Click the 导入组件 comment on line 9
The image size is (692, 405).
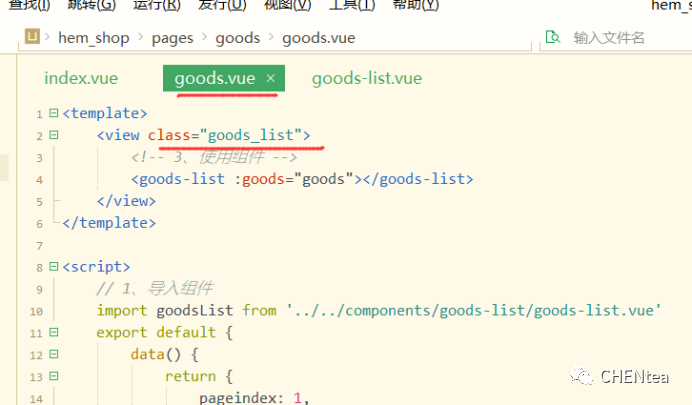pyautogui.click(x=155, y=289)
